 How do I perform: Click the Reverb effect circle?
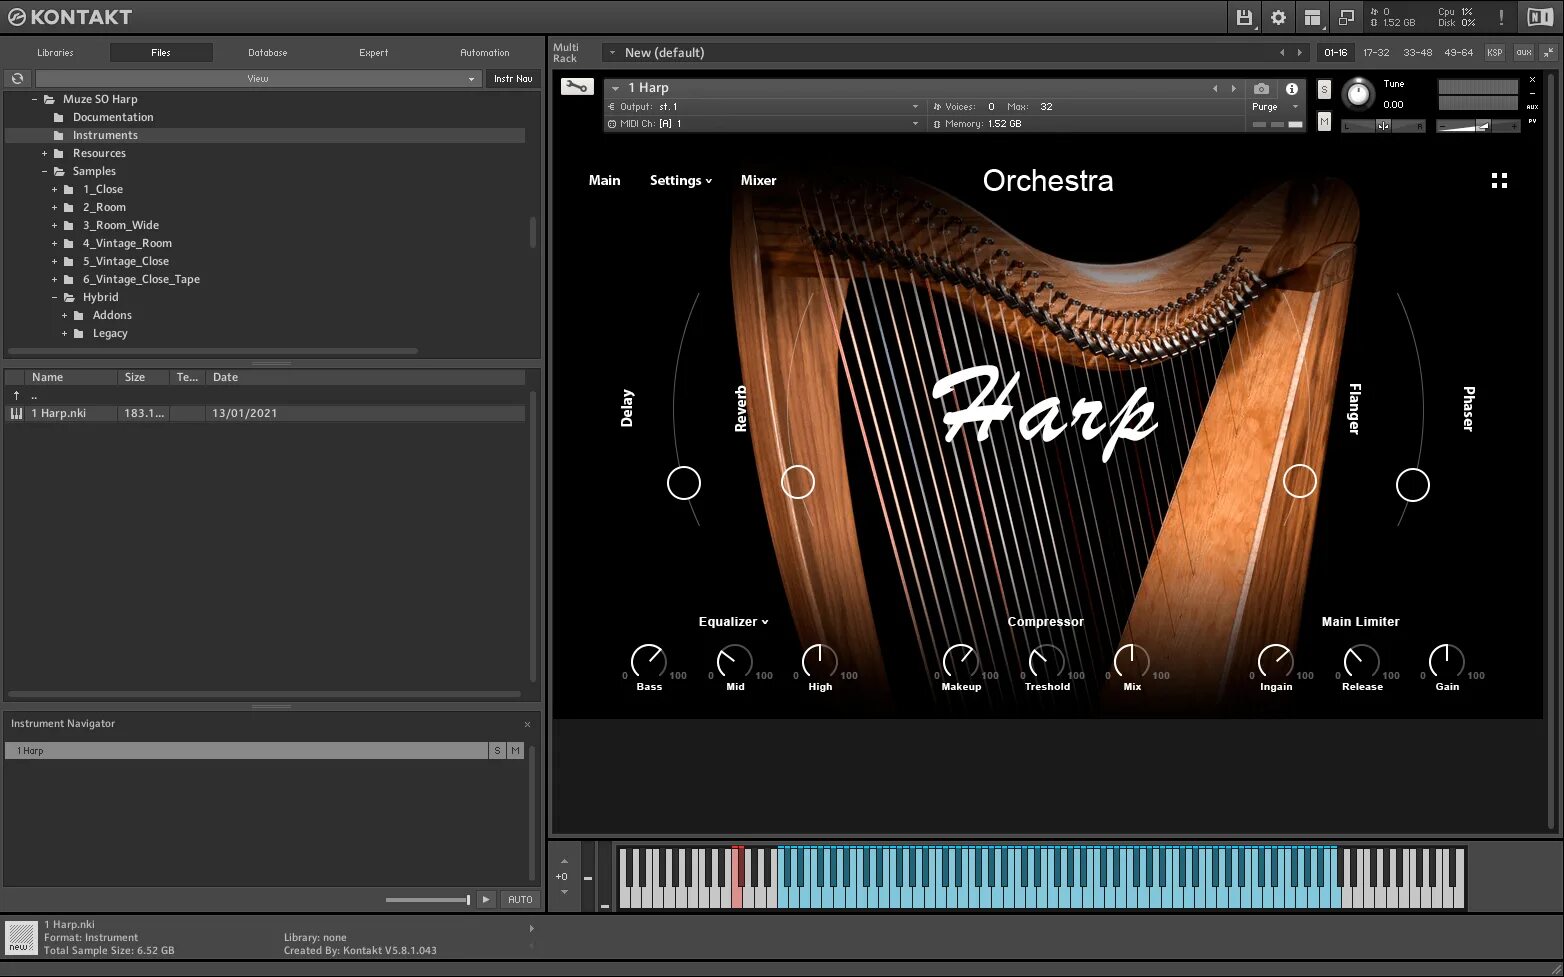[797, 482]
